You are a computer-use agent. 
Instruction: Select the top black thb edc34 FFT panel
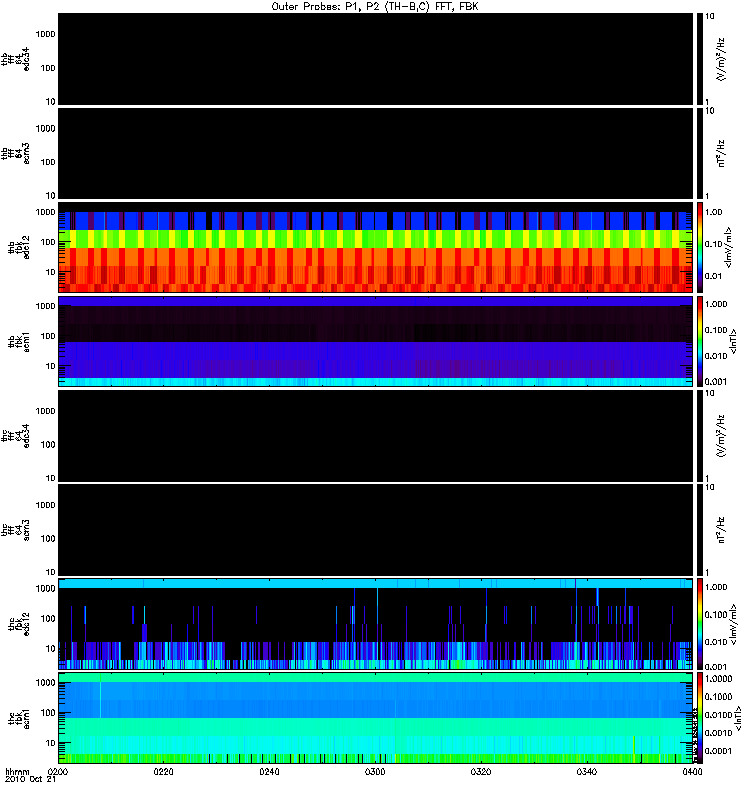tap(375, 59)
